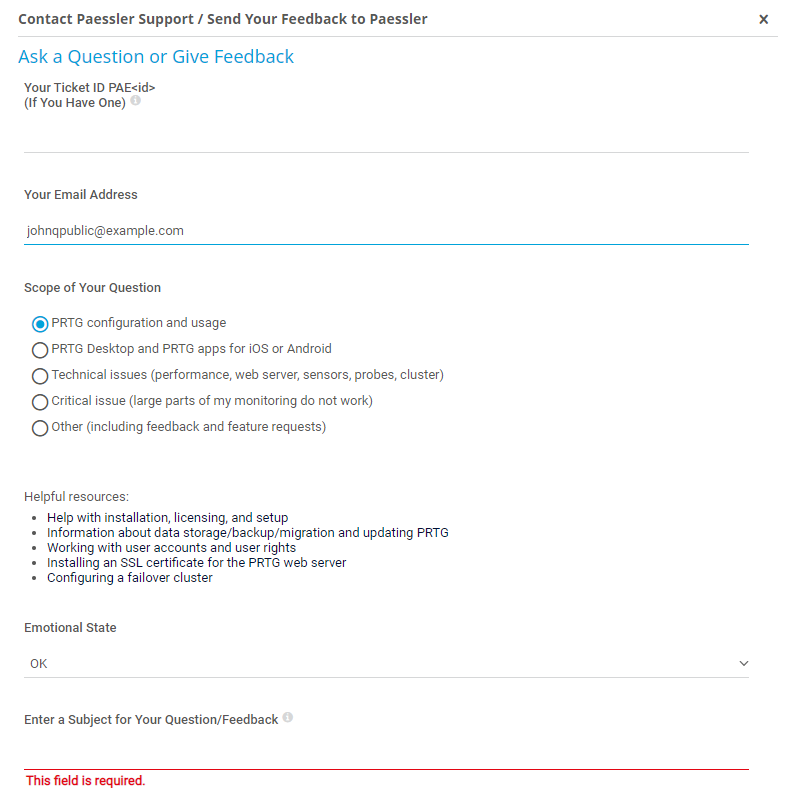Click the Email Address input field
The height and width of the screenshot is (804, 786).
(x=386, y=230)
